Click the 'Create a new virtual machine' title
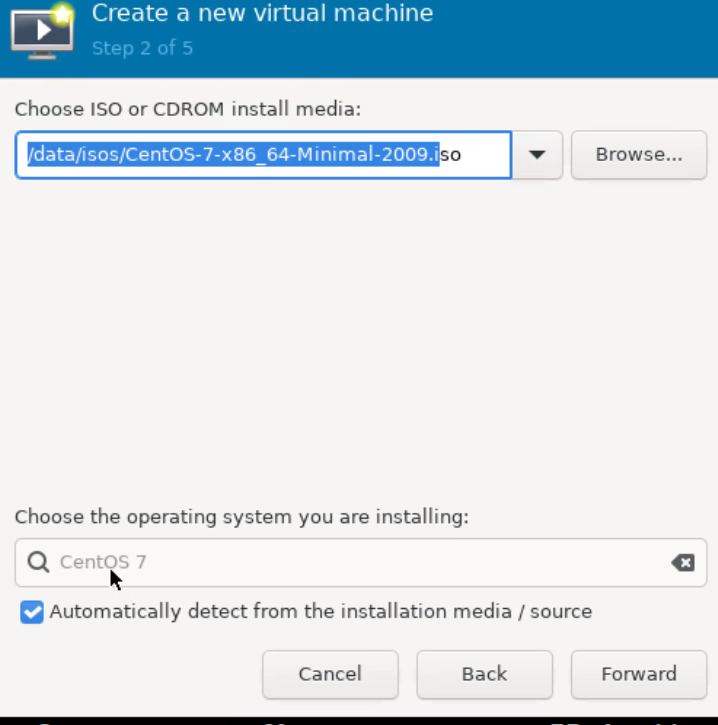This screenshot has height=725, width=718. pyautogui.click(x=262, y=14)
